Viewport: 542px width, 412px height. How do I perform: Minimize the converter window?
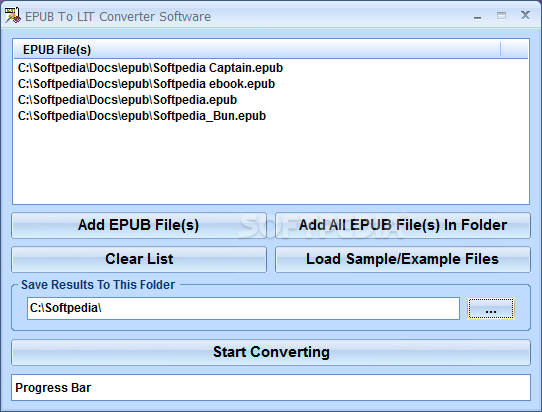[478, 16]
